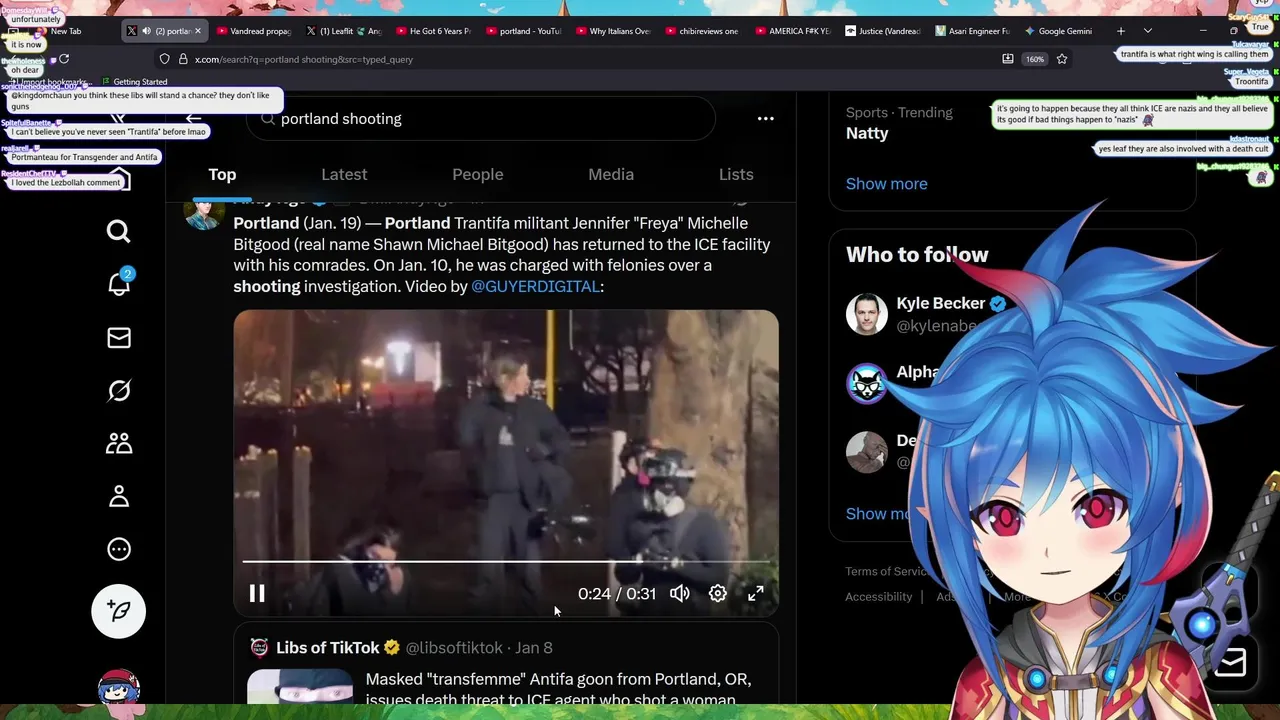1280x720 pixels.
Task: Bookmark this page with star icon
Action: [x=1062, y=59]
